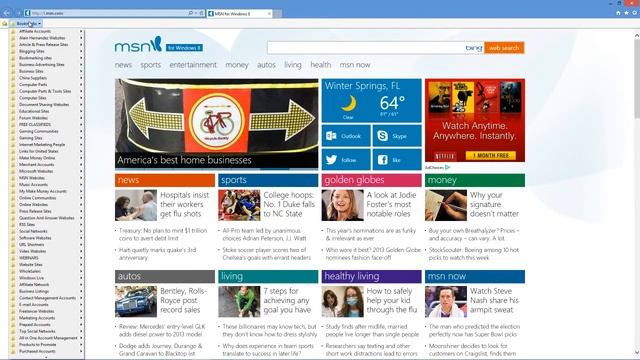Open the sports navigation link
The height and width of the screenshot is (360, 640).
pos(151,65)
